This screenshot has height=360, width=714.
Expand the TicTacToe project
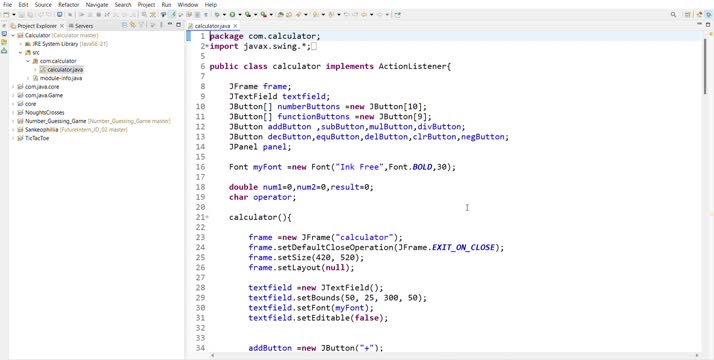13,138
